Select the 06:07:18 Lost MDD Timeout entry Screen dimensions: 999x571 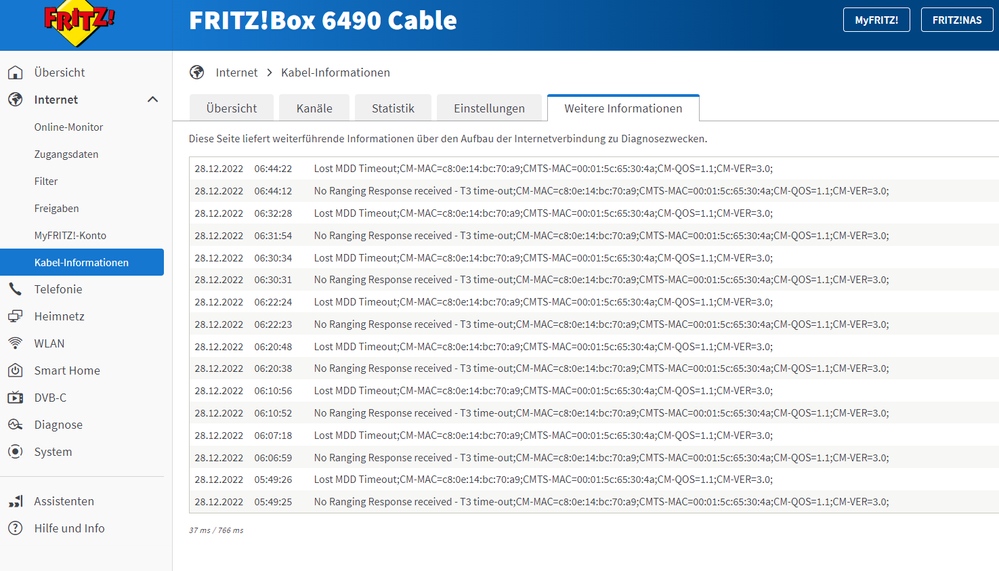(x=594, y=435)
